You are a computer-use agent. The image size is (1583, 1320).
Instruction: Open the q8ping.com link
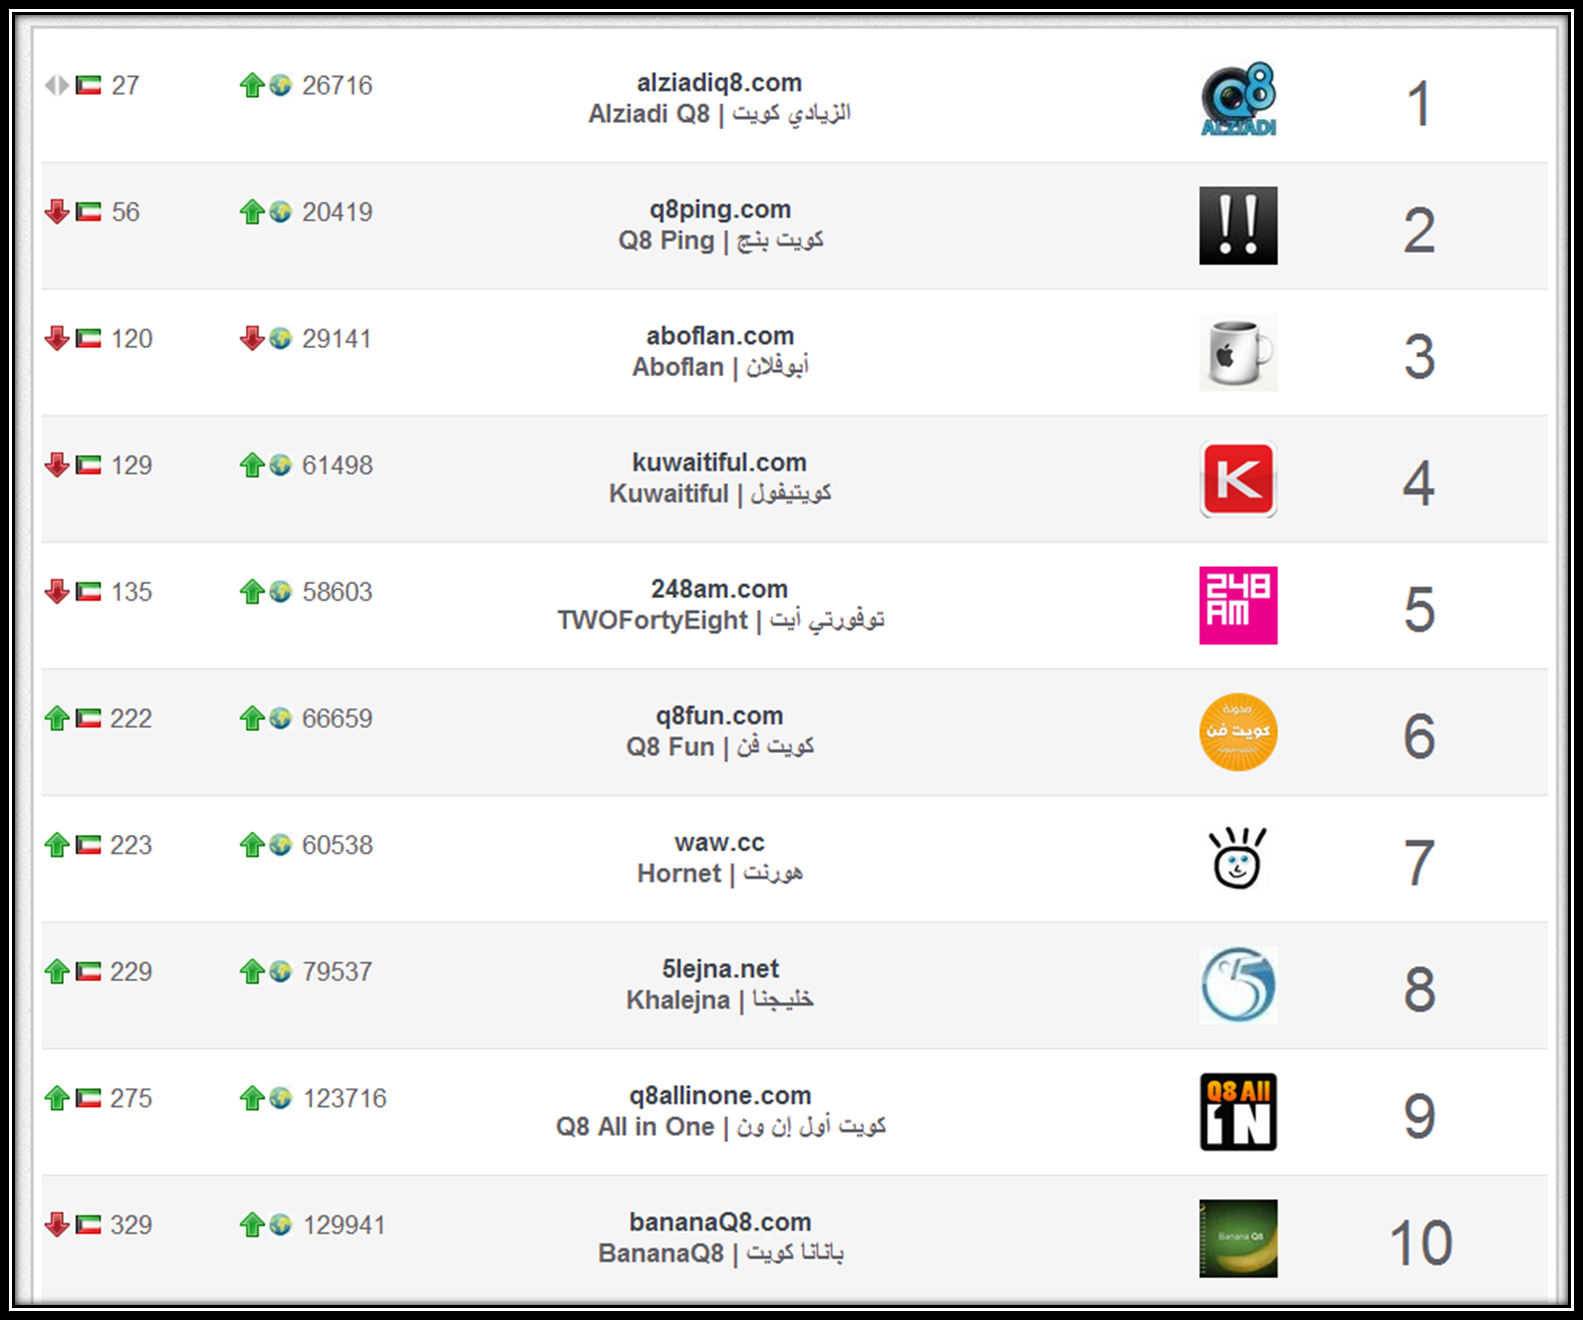coord(719,209)
